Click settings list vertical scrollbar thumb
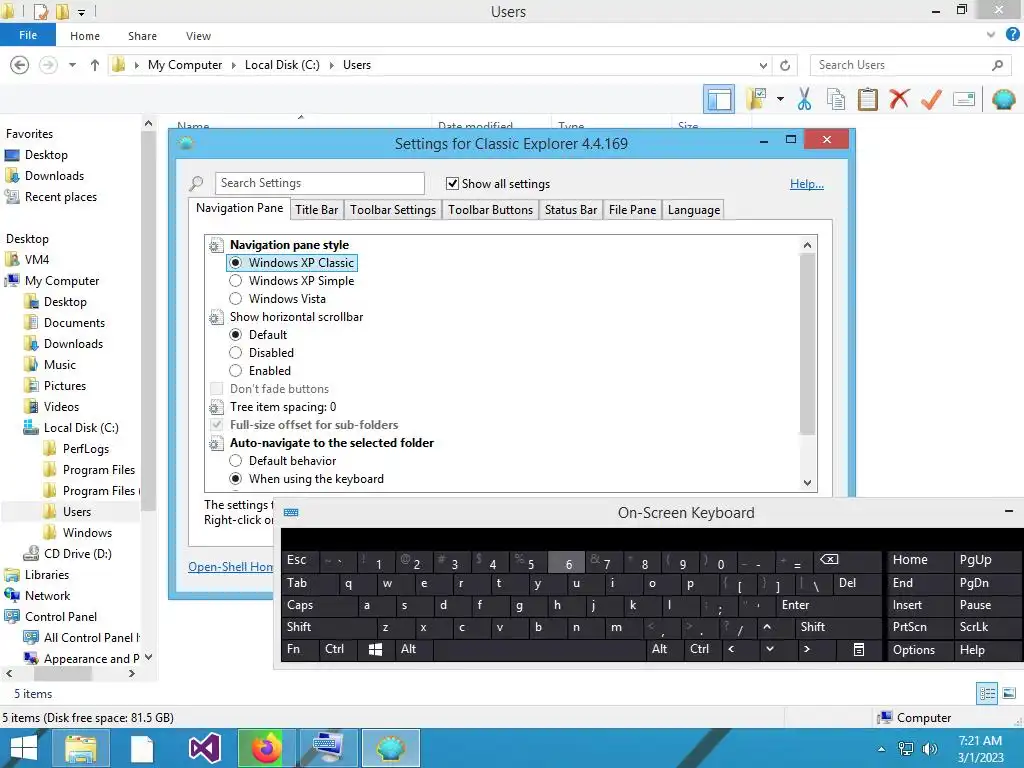The image size is (1024, 768). click(x=807, y=344)
